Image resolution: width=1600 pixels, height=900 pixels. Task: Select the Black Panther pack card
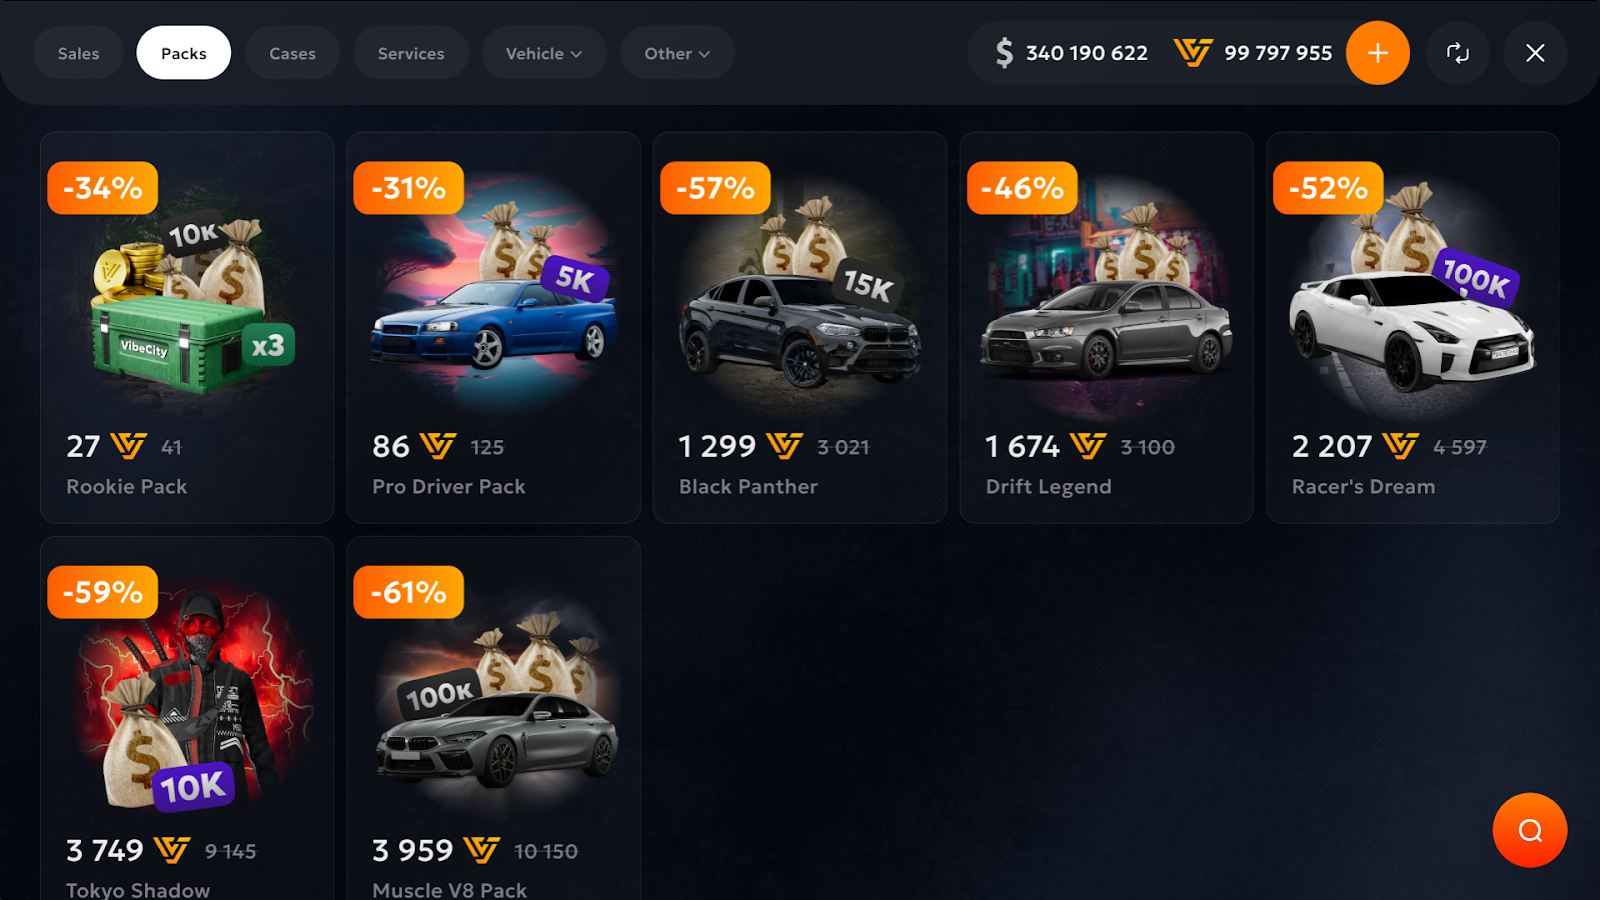tap(800, 327)
